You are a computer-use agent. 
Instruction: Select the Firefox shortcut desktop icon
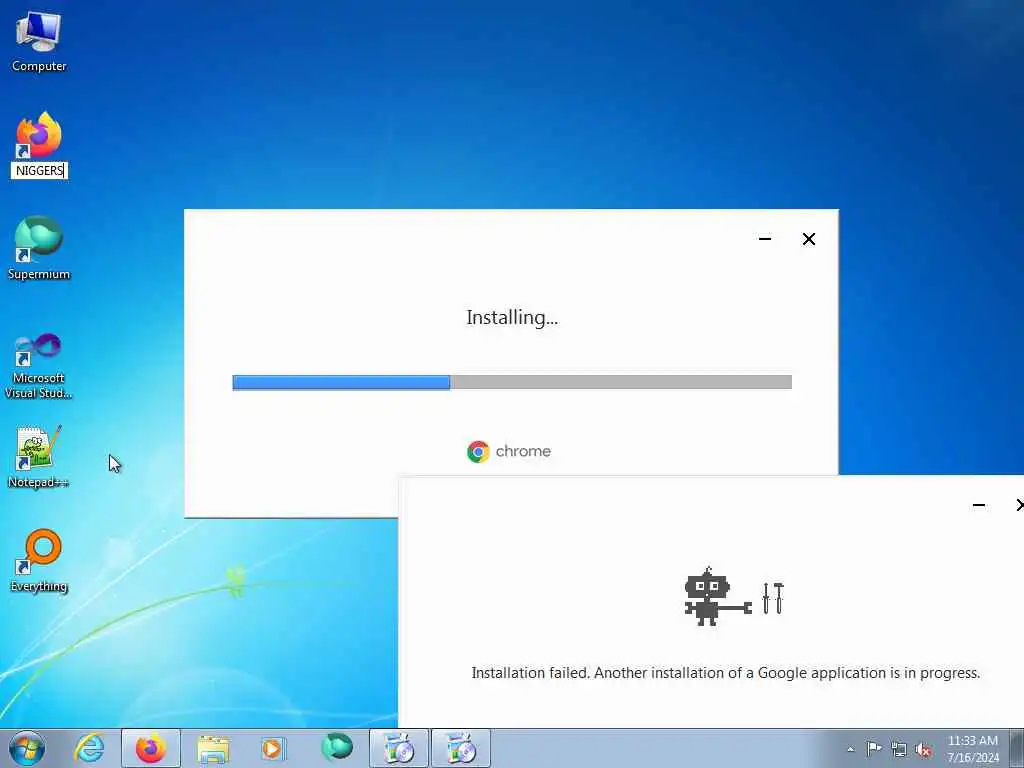[x=39, y=135]
